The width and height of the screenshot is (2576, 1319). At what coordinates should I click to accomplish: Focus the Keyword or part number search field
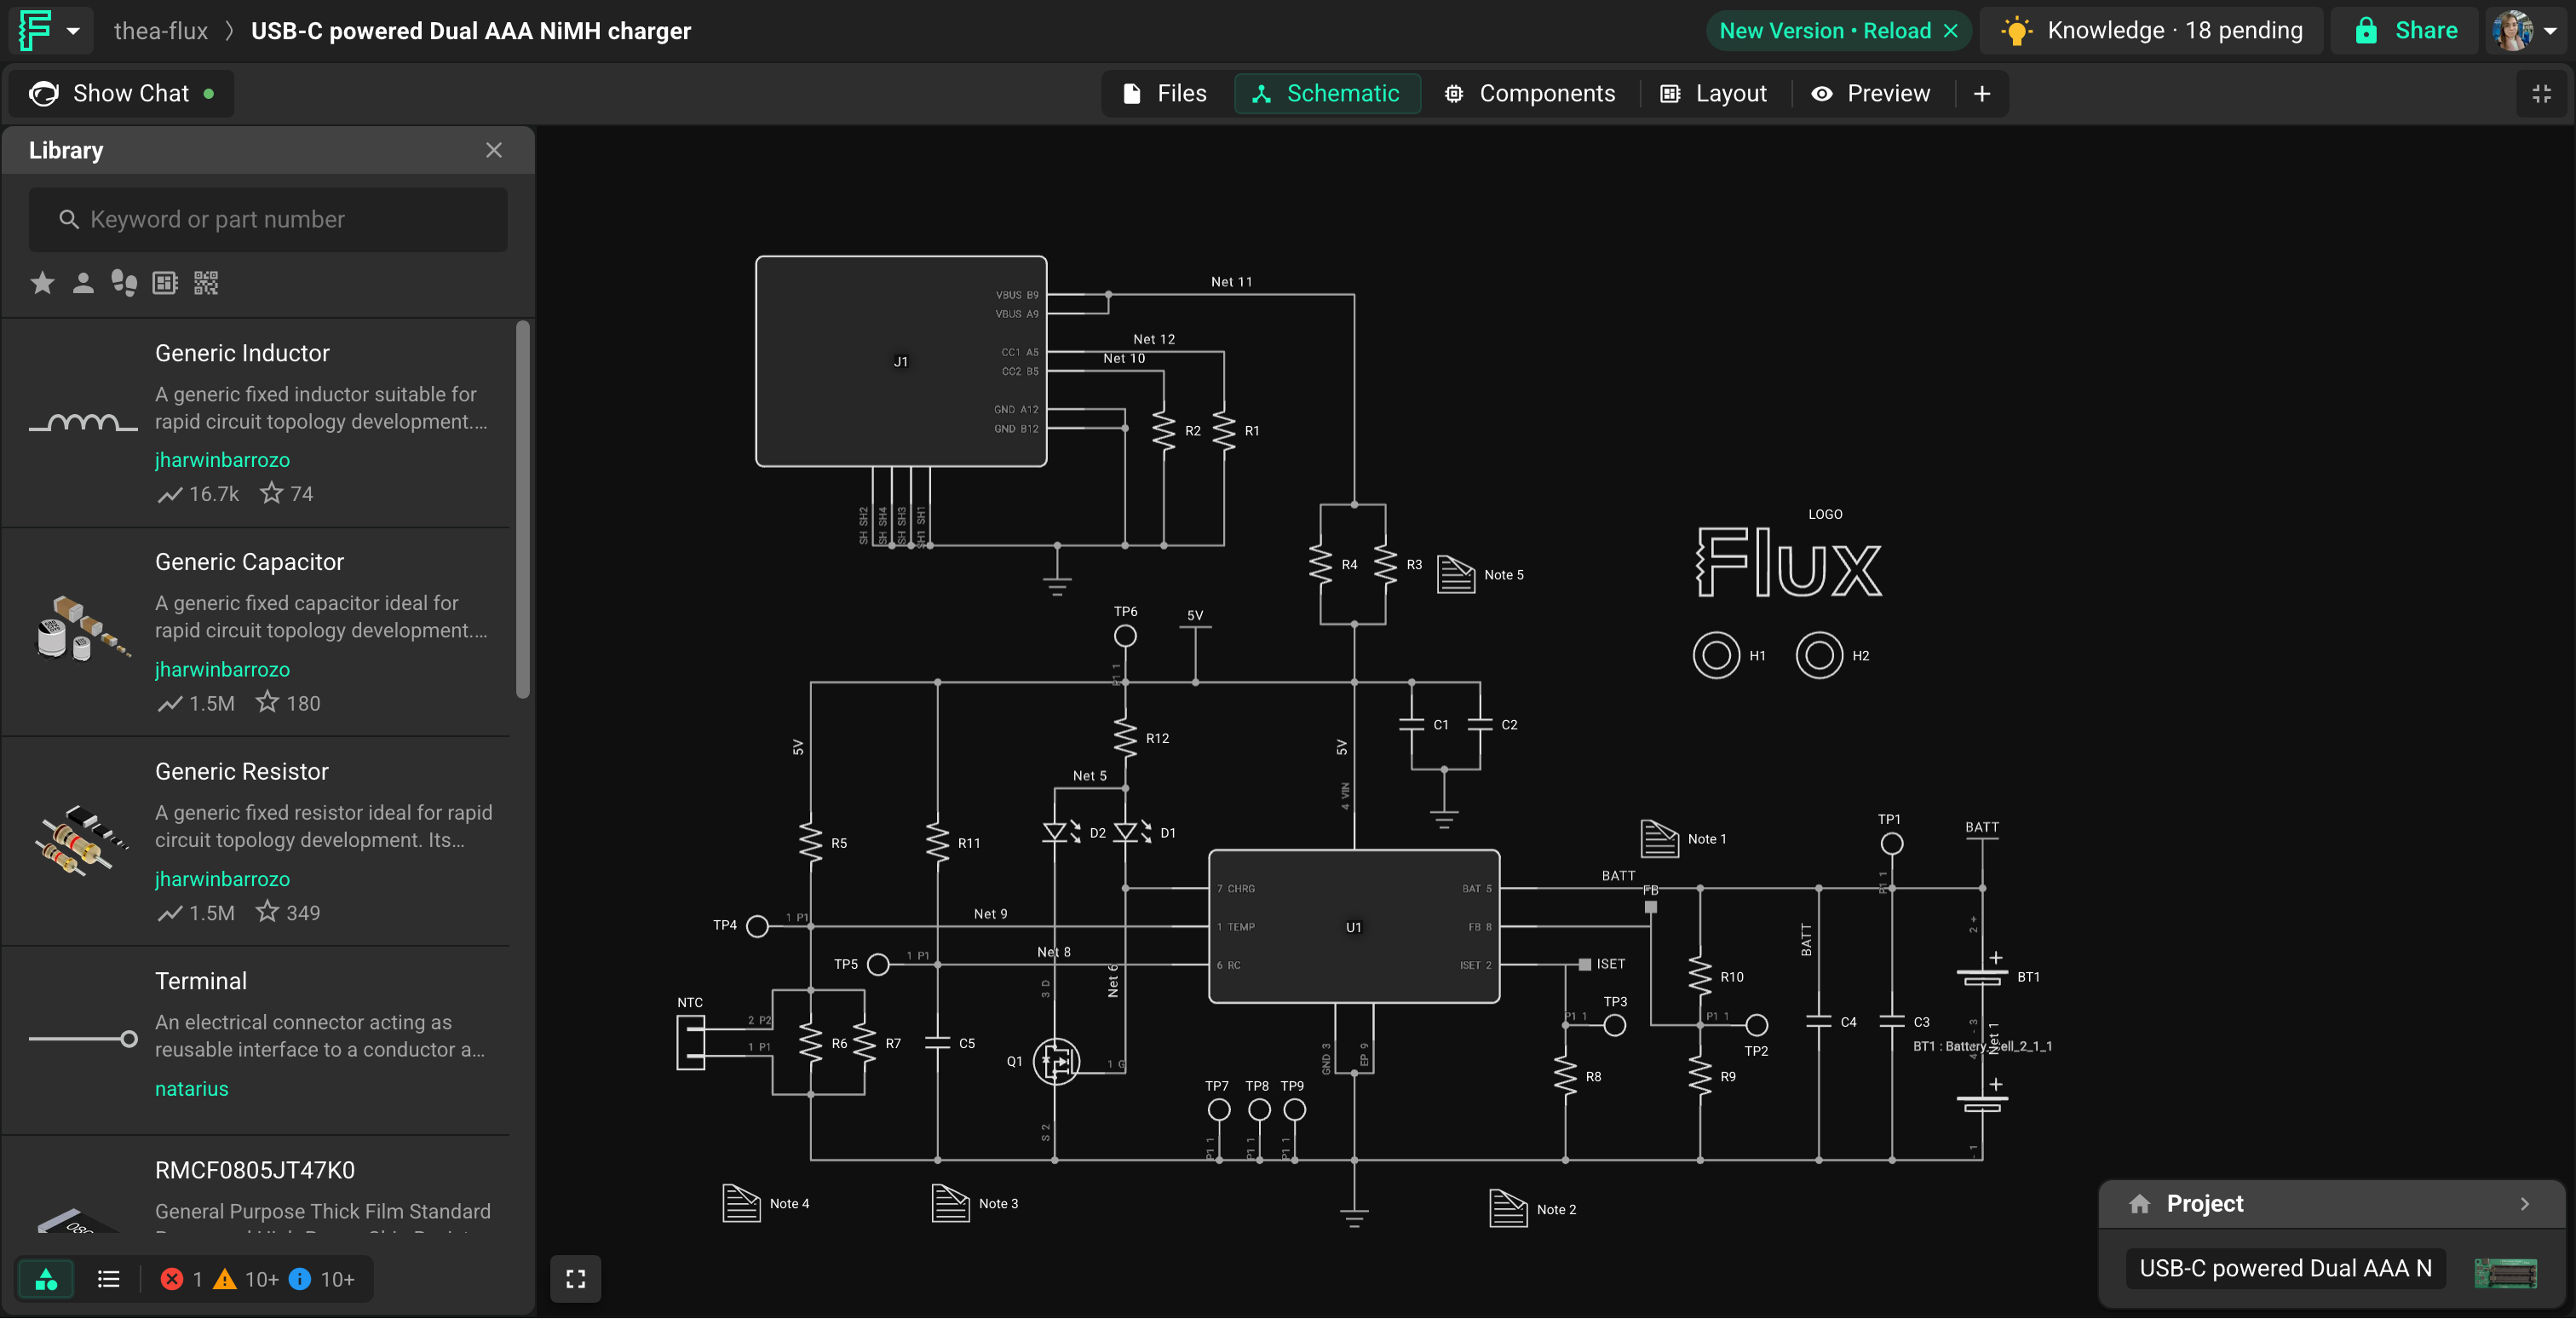(268, 220)
